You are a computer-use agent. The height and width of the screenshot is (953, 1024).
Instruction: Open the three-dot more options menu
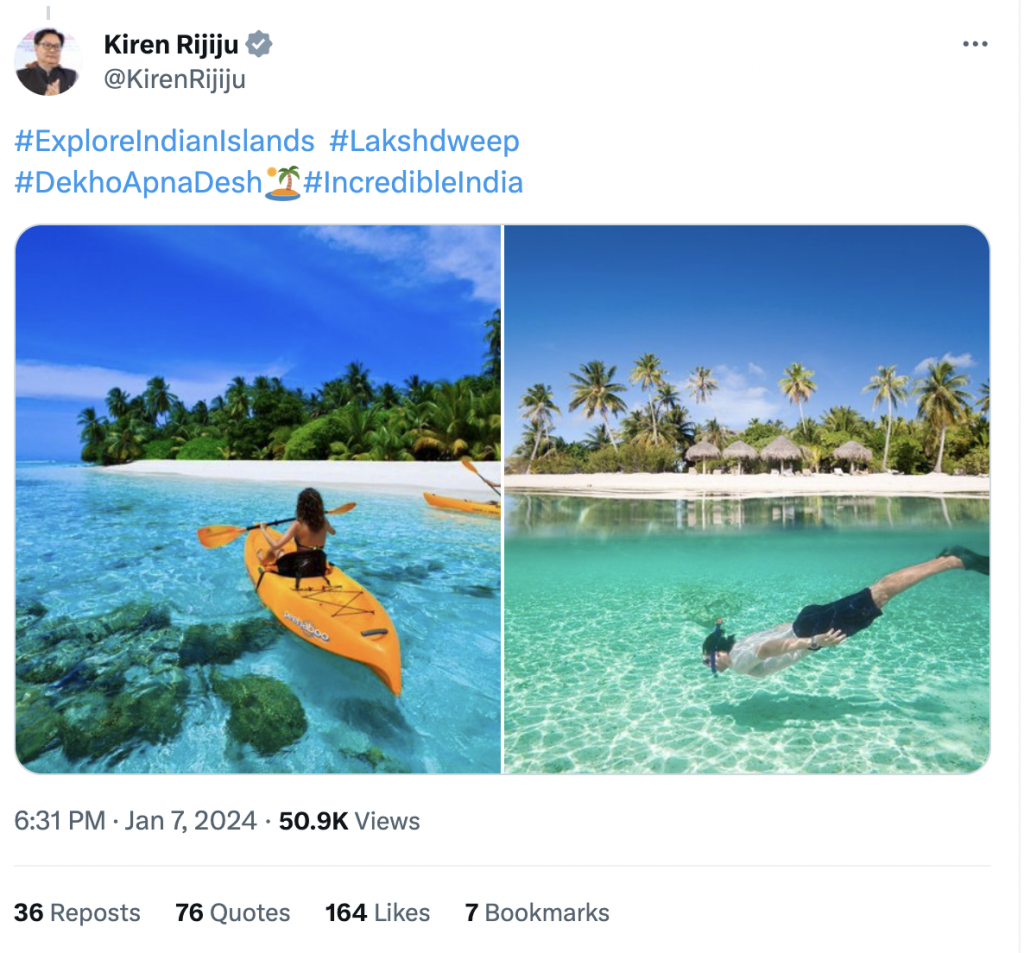click(x=974, y=44)
